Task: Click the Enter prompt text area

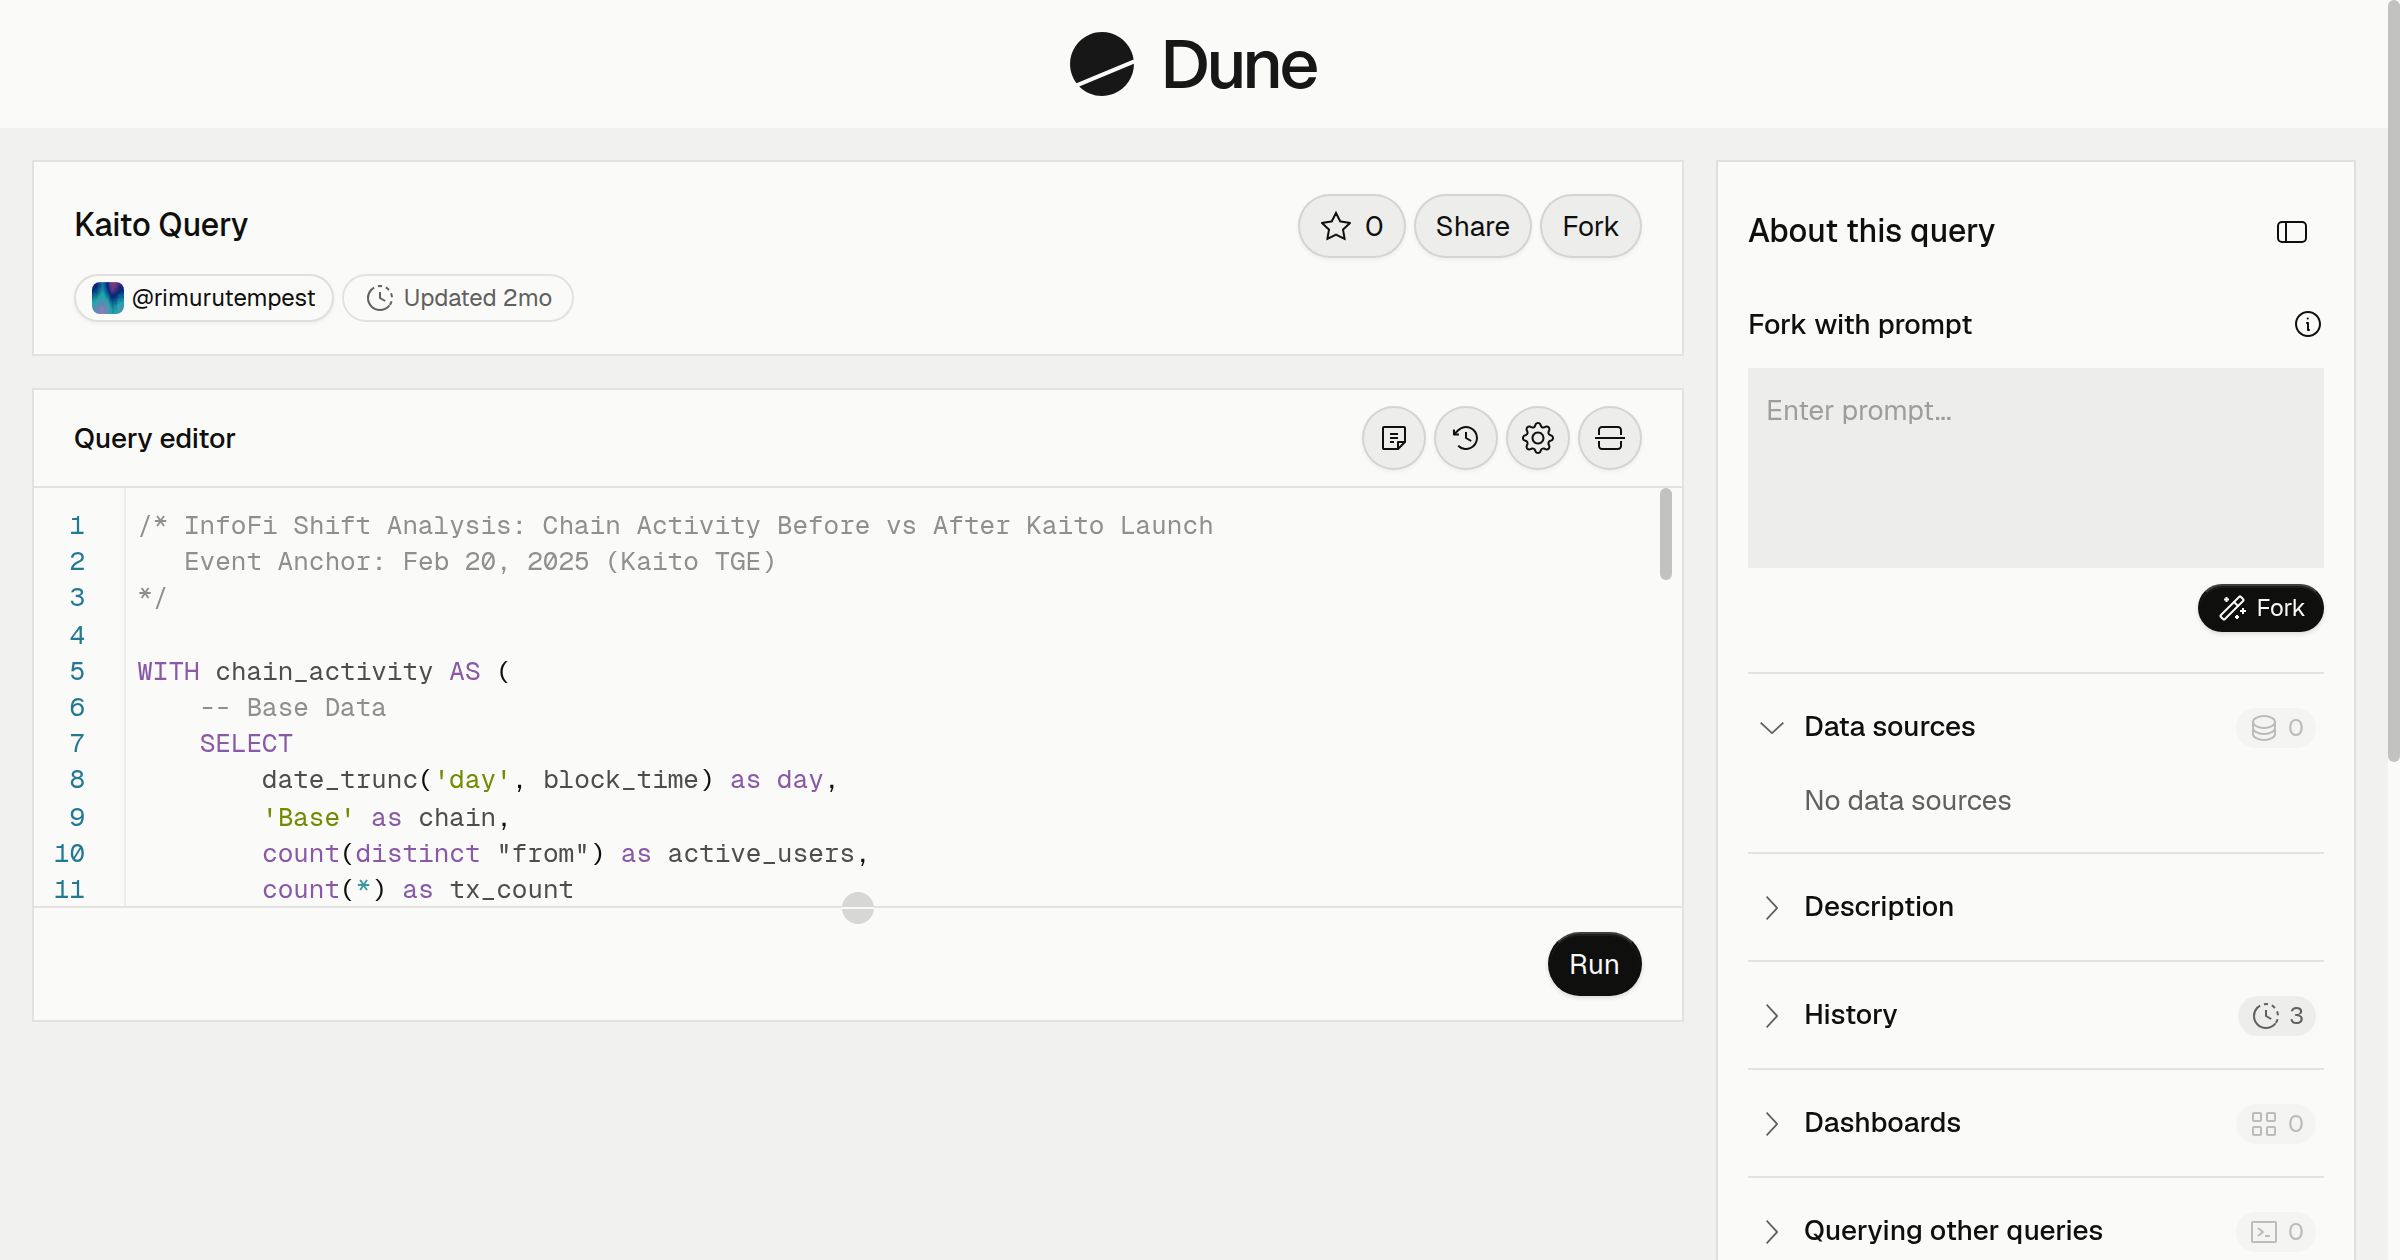Action: (x=2035, y=467)
